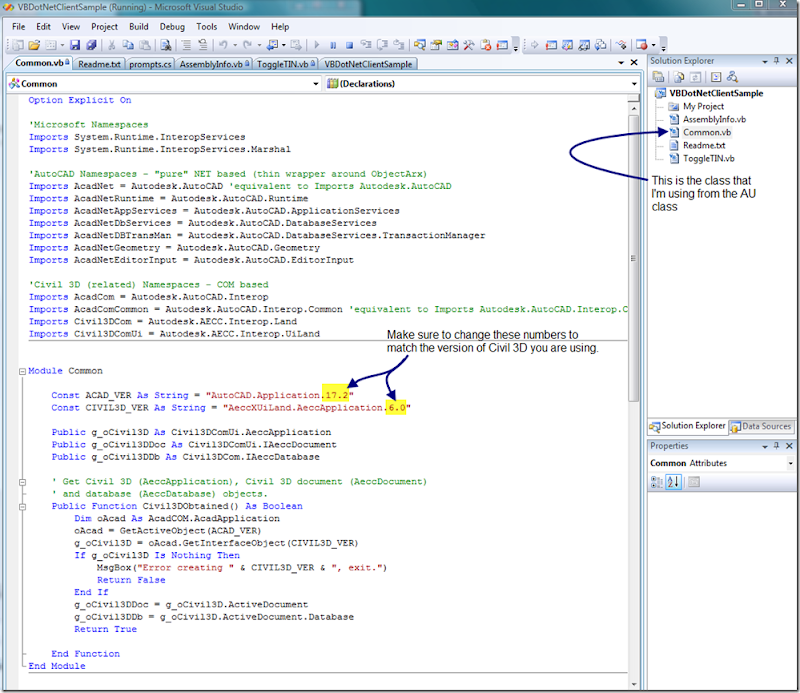Select the Categorized view icon in Properties
Screen dimensions: 800x693
[656, 481]
